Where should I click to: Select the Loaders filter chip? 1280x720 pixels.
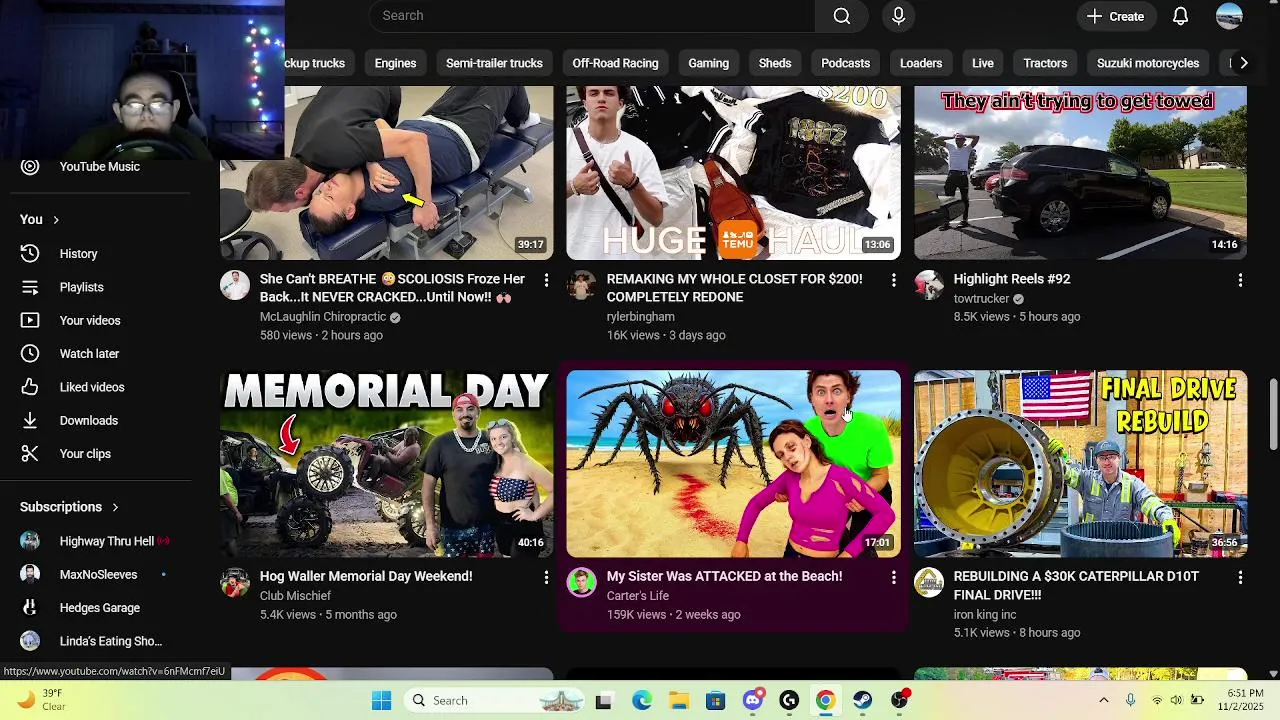pos(921,63)
